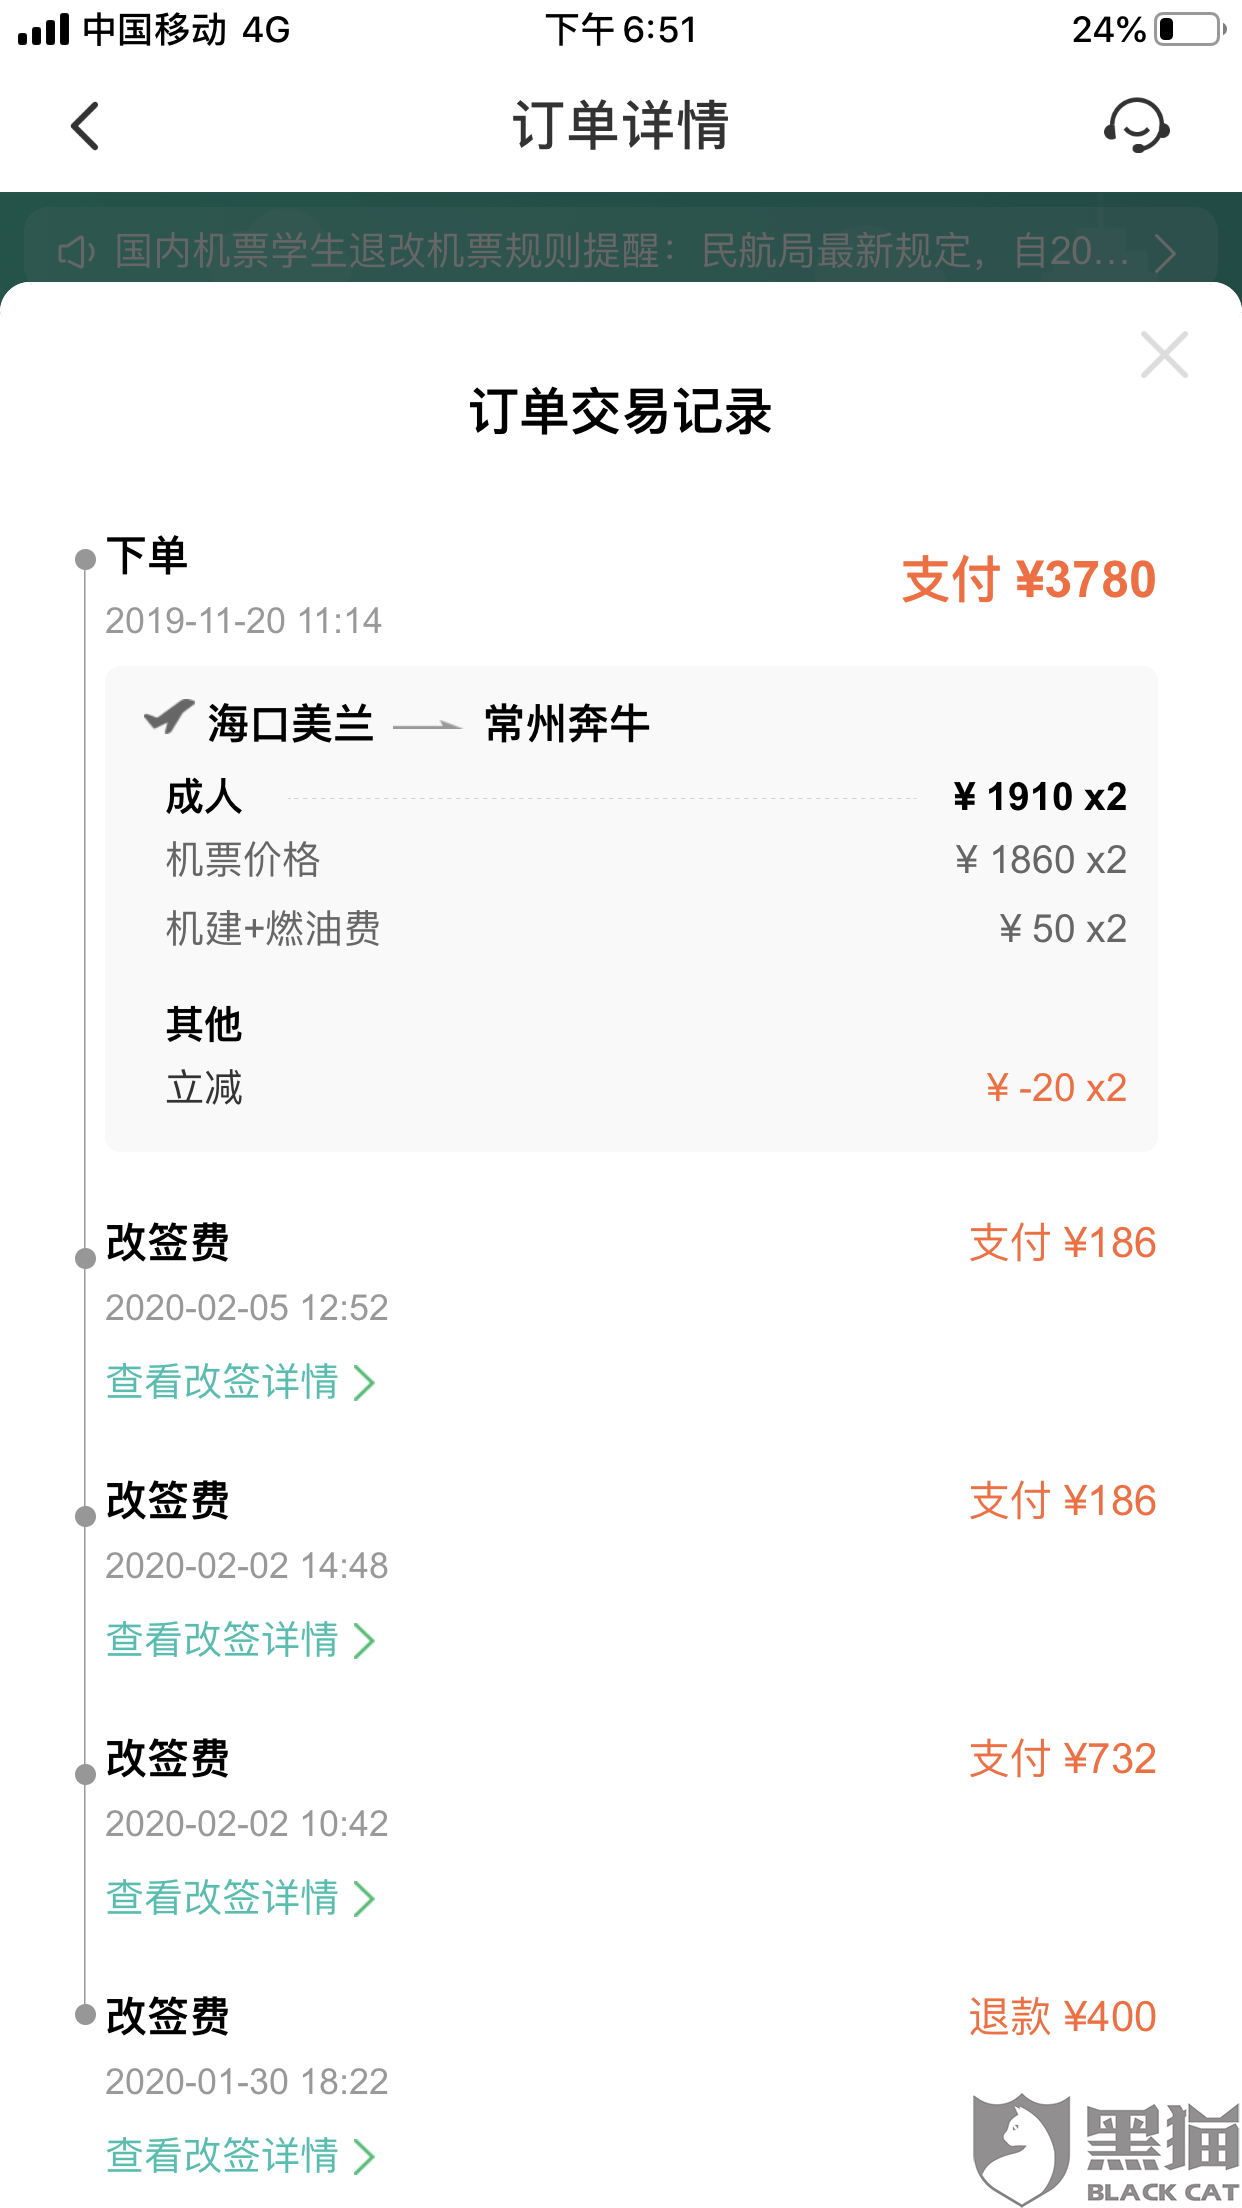Tap the 支付 ¥3780 amount

(x=1029, y=580)
